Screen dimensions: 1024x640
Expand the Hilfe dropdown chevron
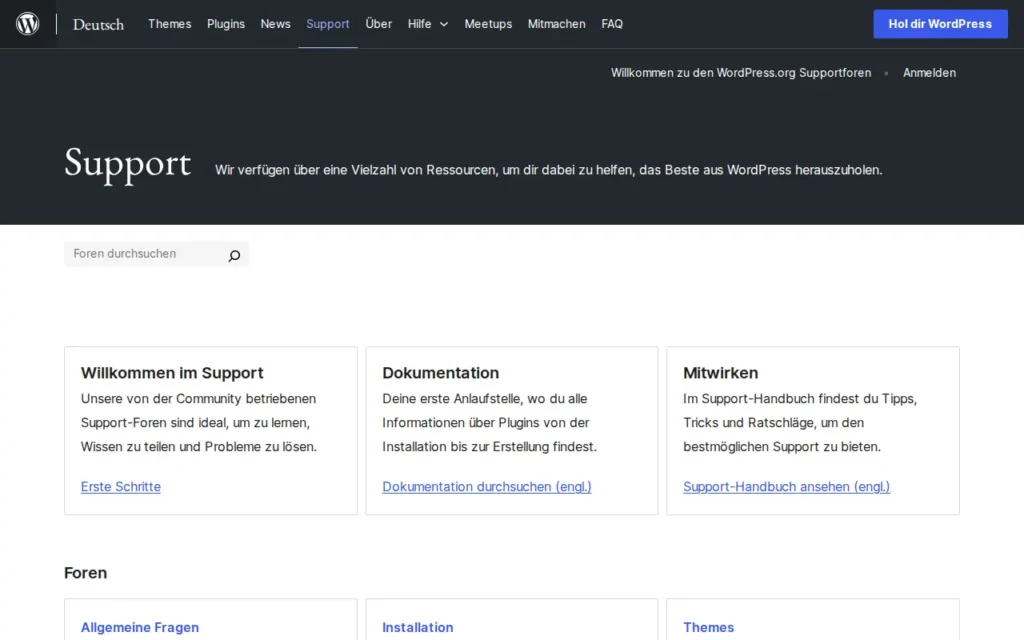point(444,24)
